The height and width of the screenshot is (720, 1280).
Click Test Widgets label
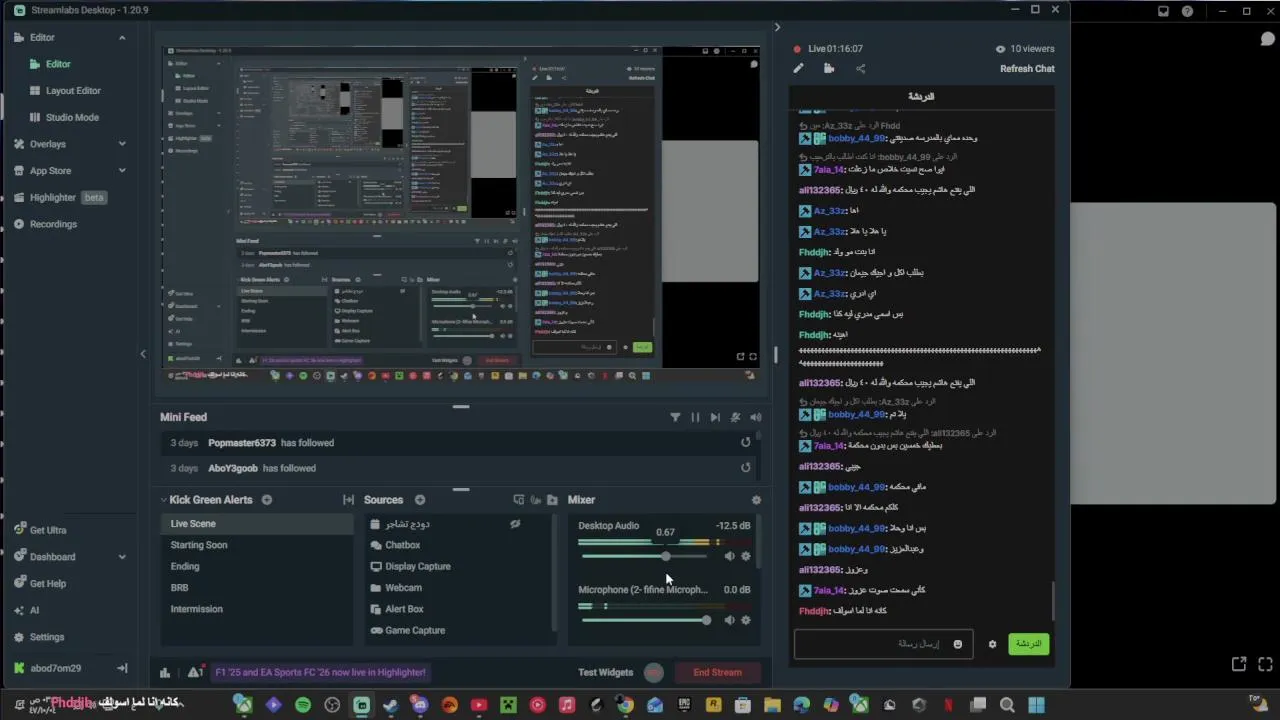[x=605, y=672]
